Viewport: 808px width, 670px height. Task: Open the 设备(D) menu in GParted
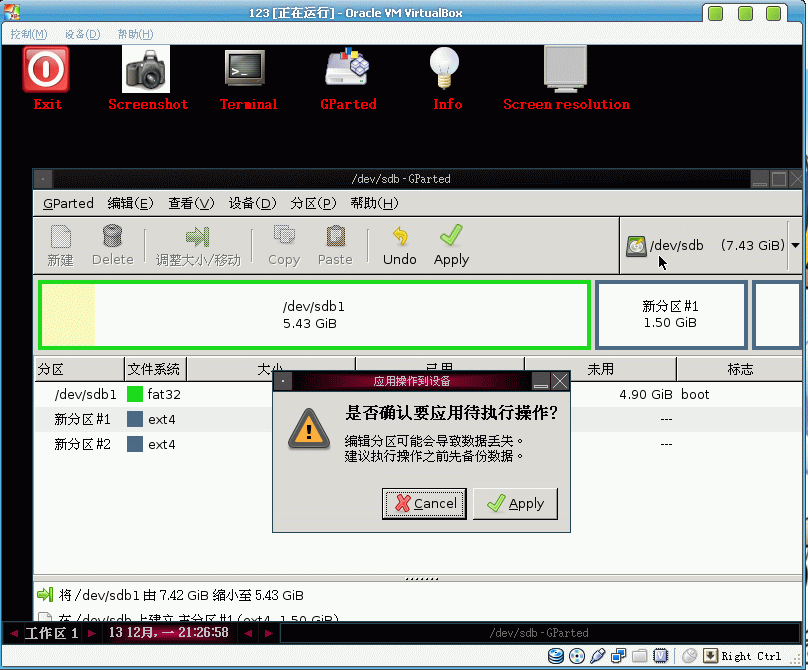(x=252, y=204)
